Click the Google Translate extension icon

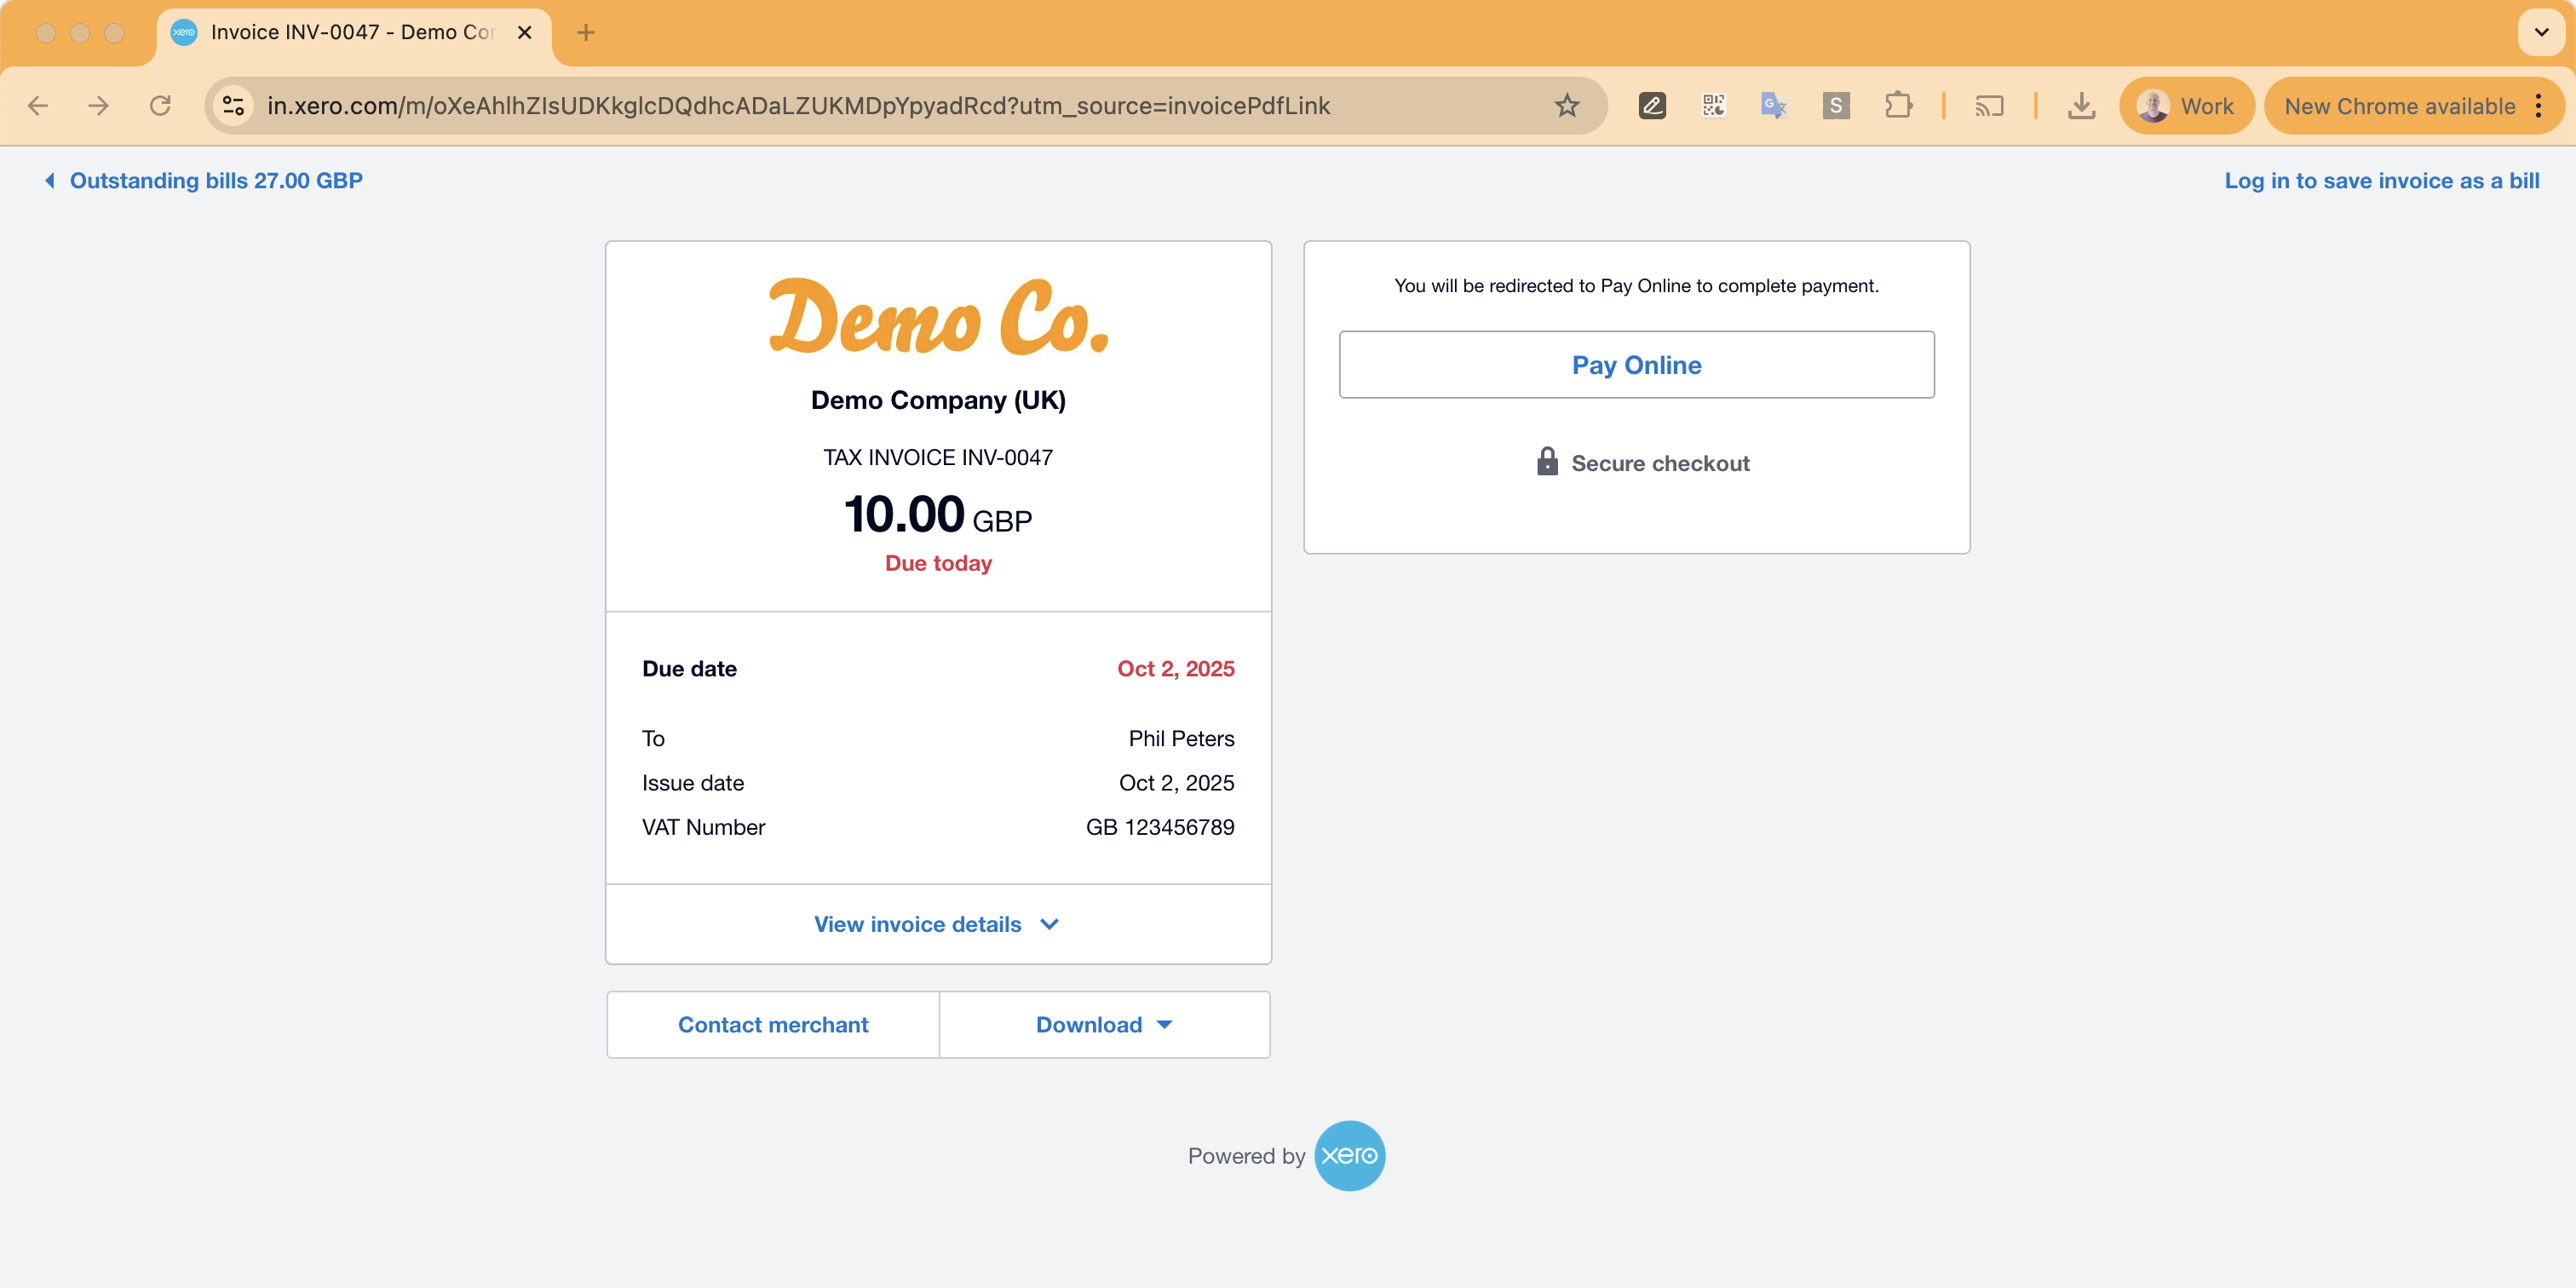(x=1774, y=106)
